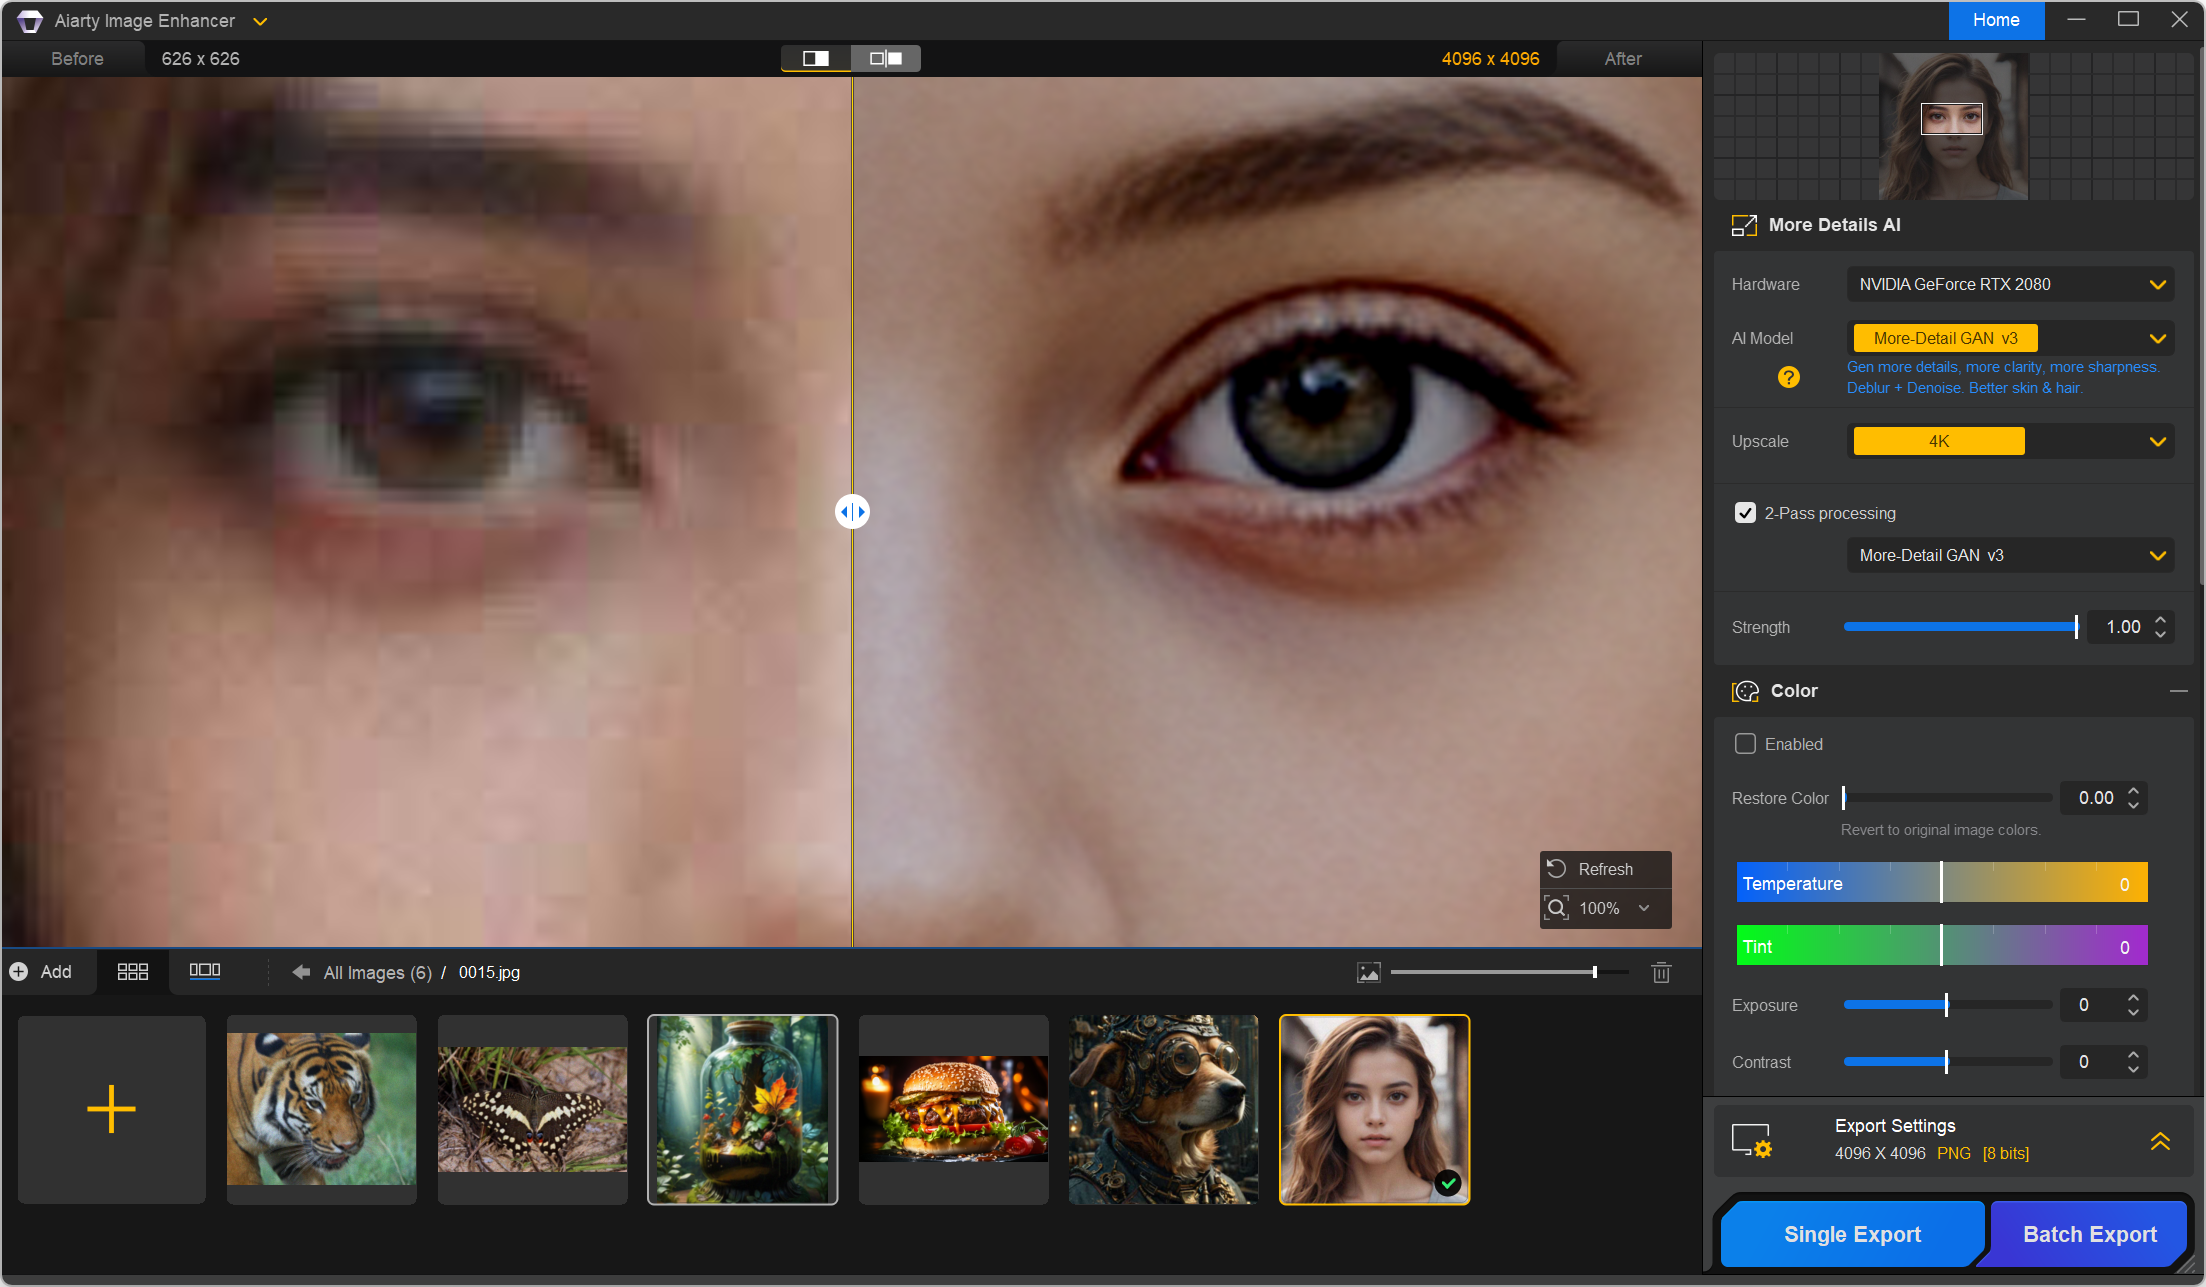Enable the Color adjustments checkbox

(1745, 744)
